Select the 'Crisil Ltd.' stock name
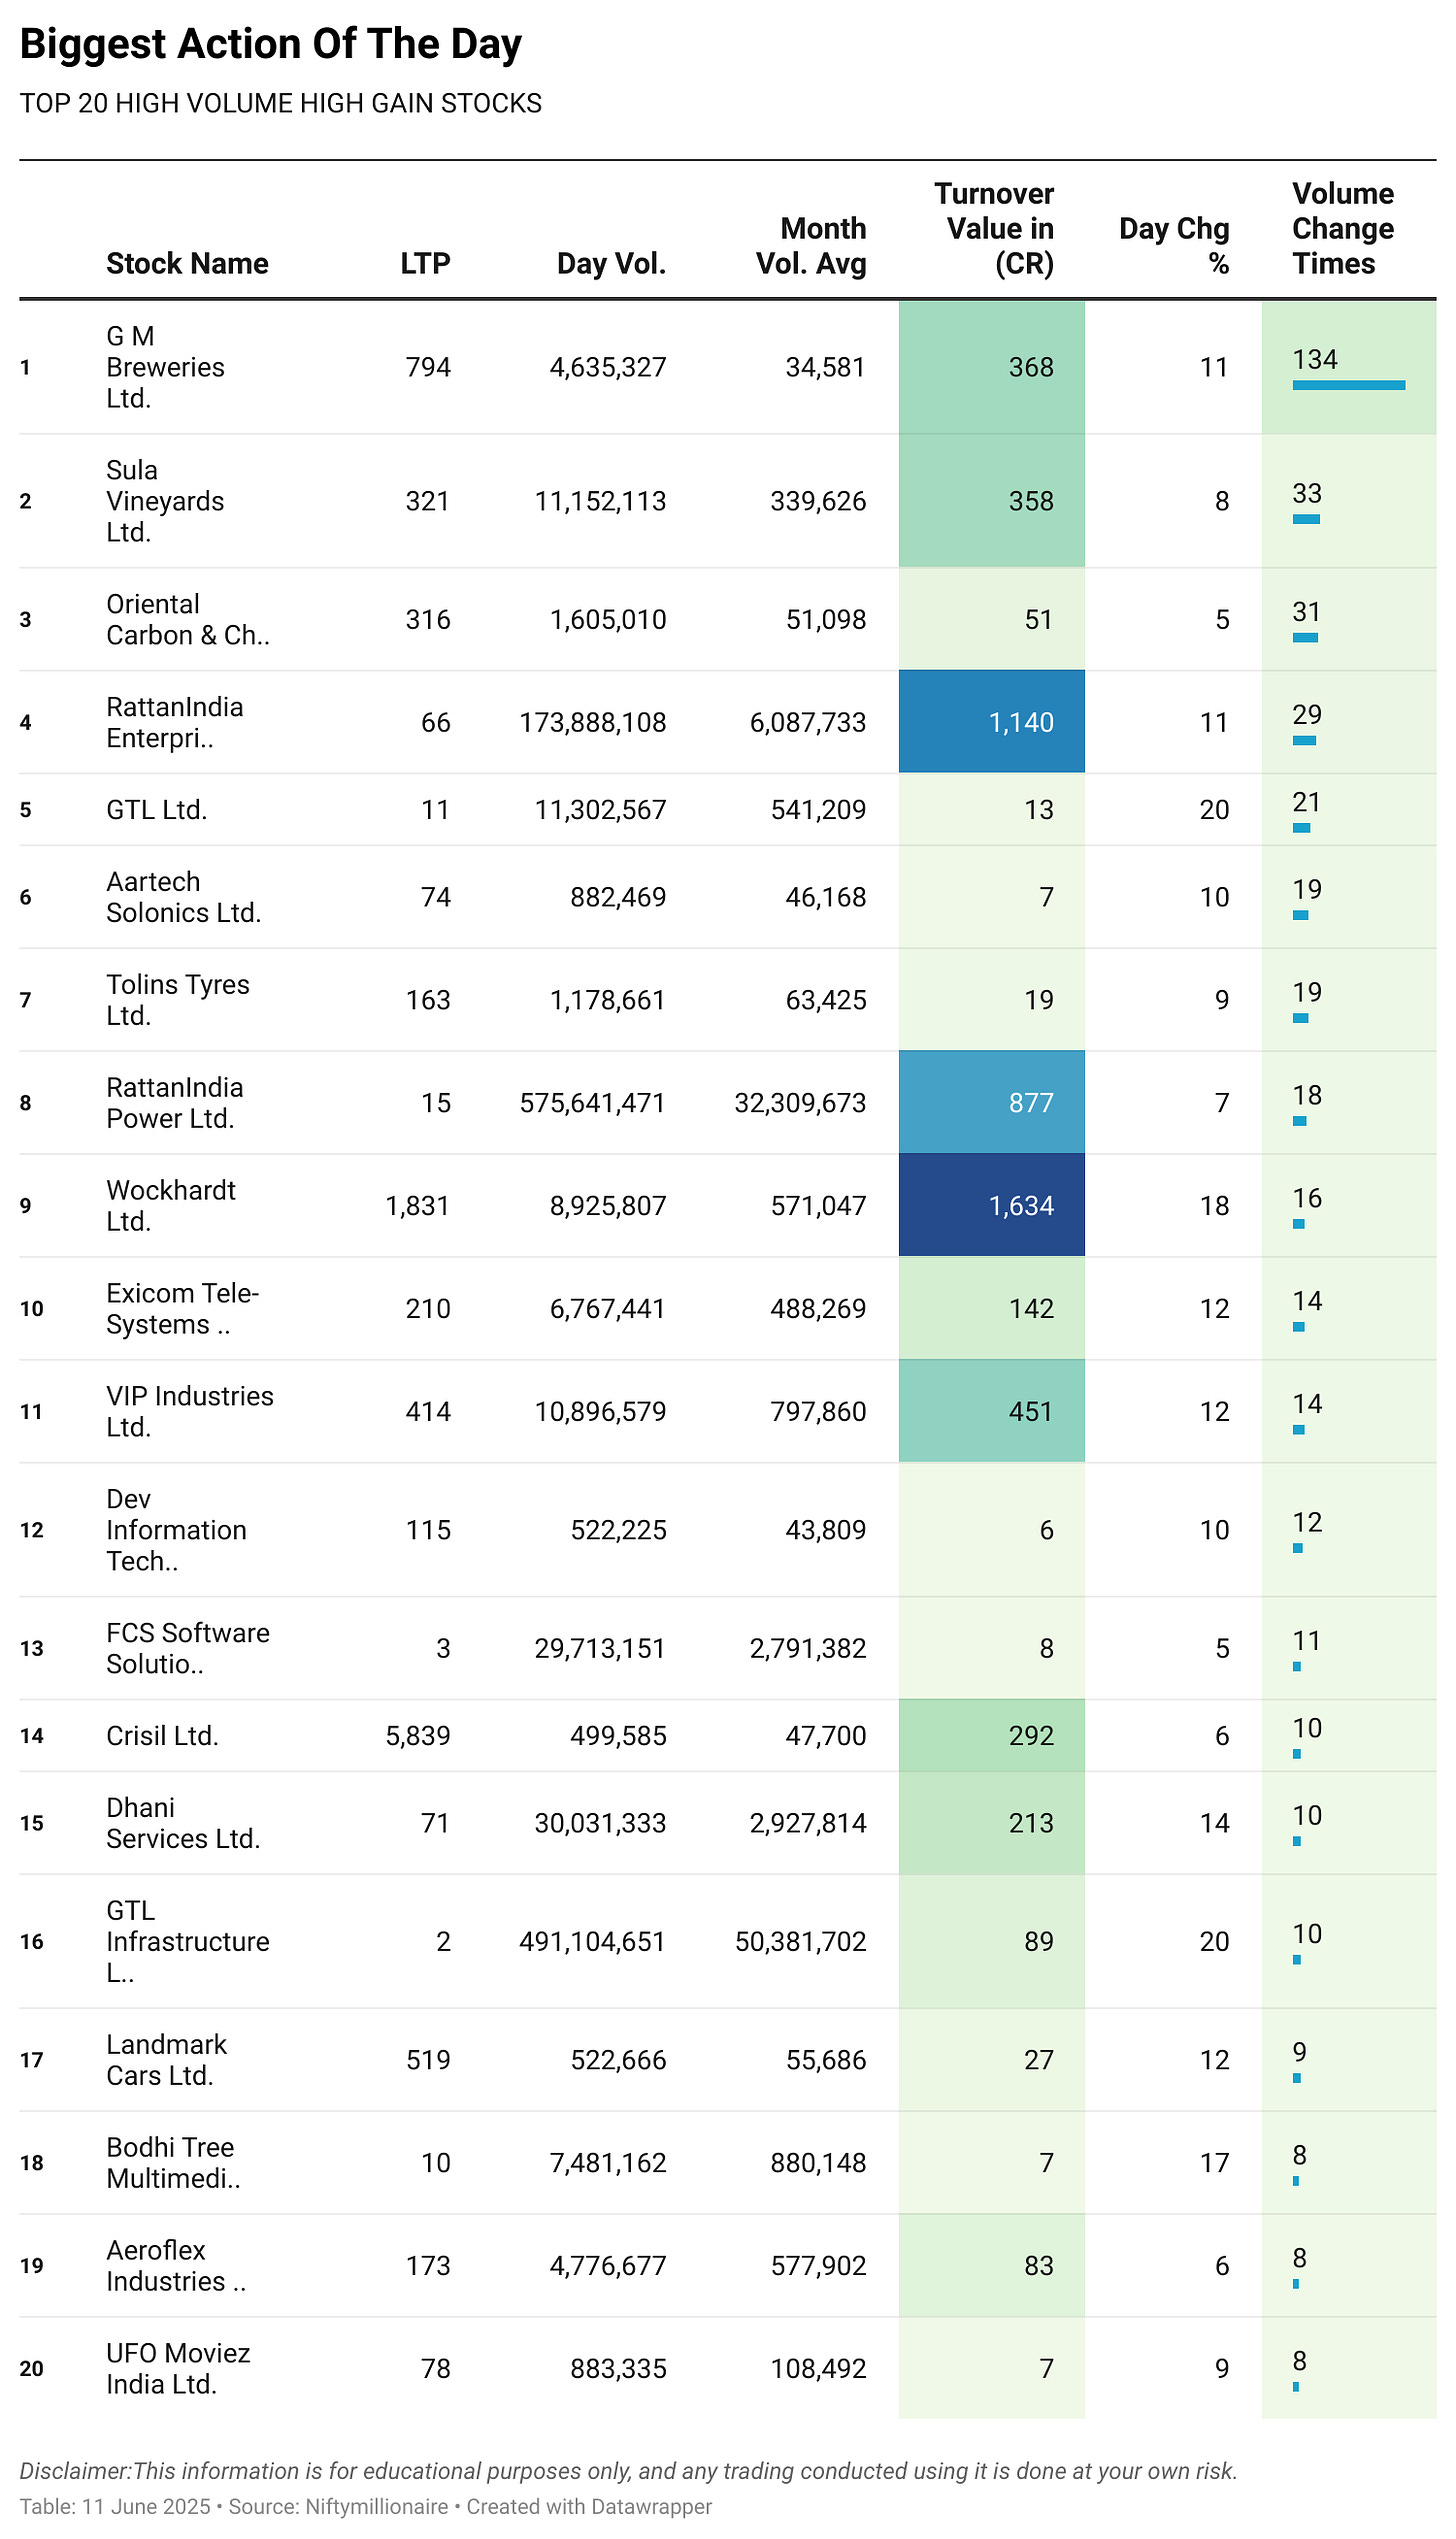The height and width of the screenshot is (2539, 1456). coord(162,1736)
